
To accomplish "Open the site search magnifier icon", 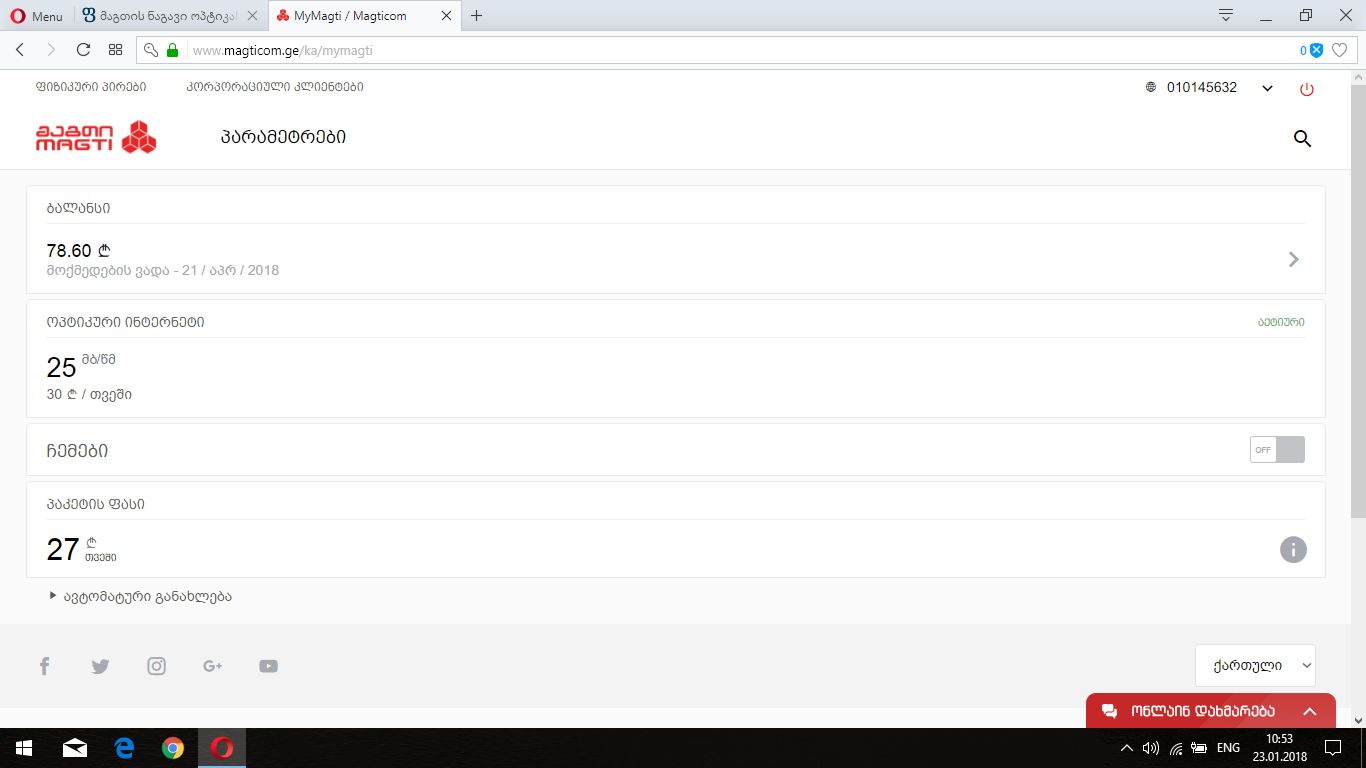I will [x=1302, y=139].
